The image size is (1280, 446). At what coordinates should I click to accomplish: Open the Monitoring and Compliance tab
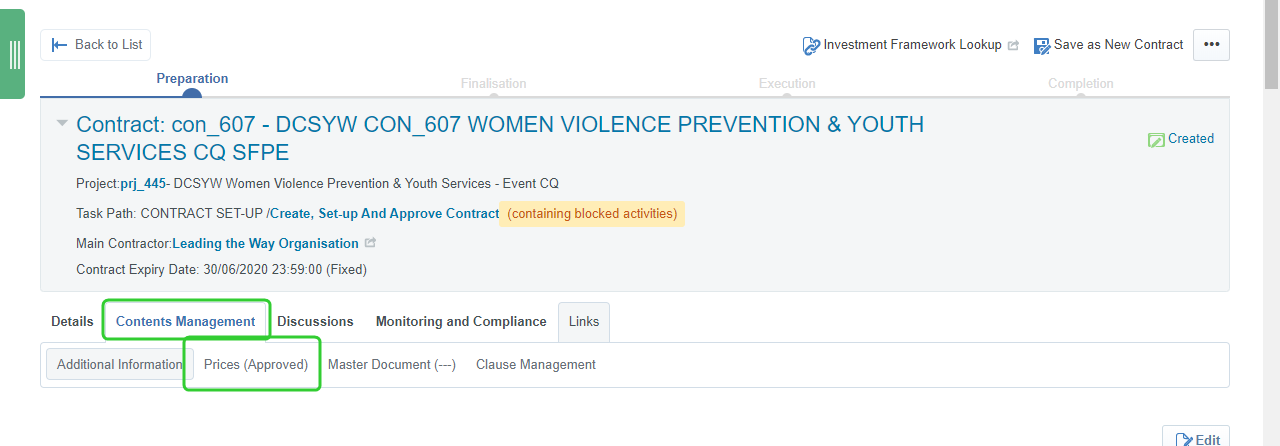coord(461,321)
